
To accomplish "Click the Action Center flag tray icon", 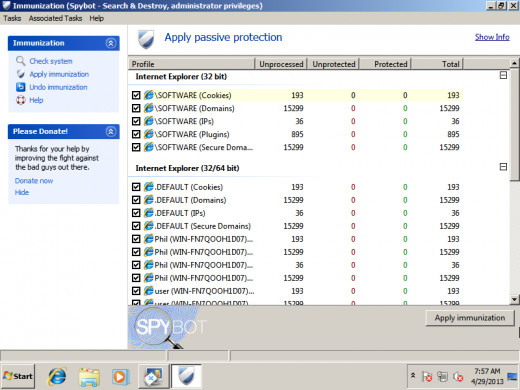I will (427, 377).
